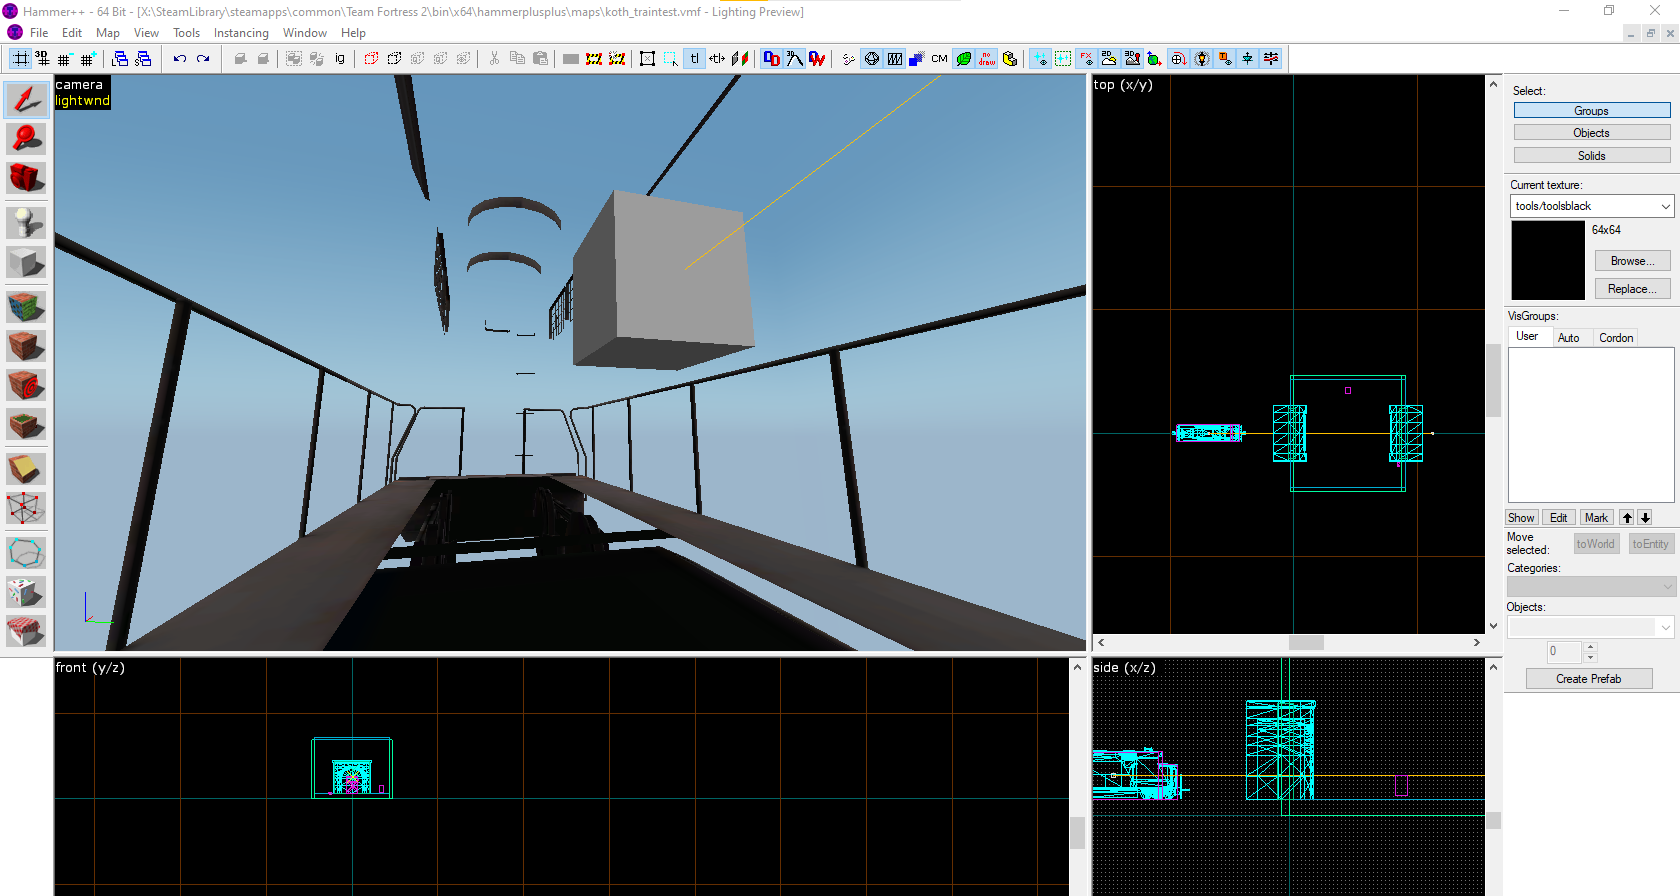This screenshot has width=1680, height=896.
Task: Select the Apply Decals tool
Action: coord(26,385)
